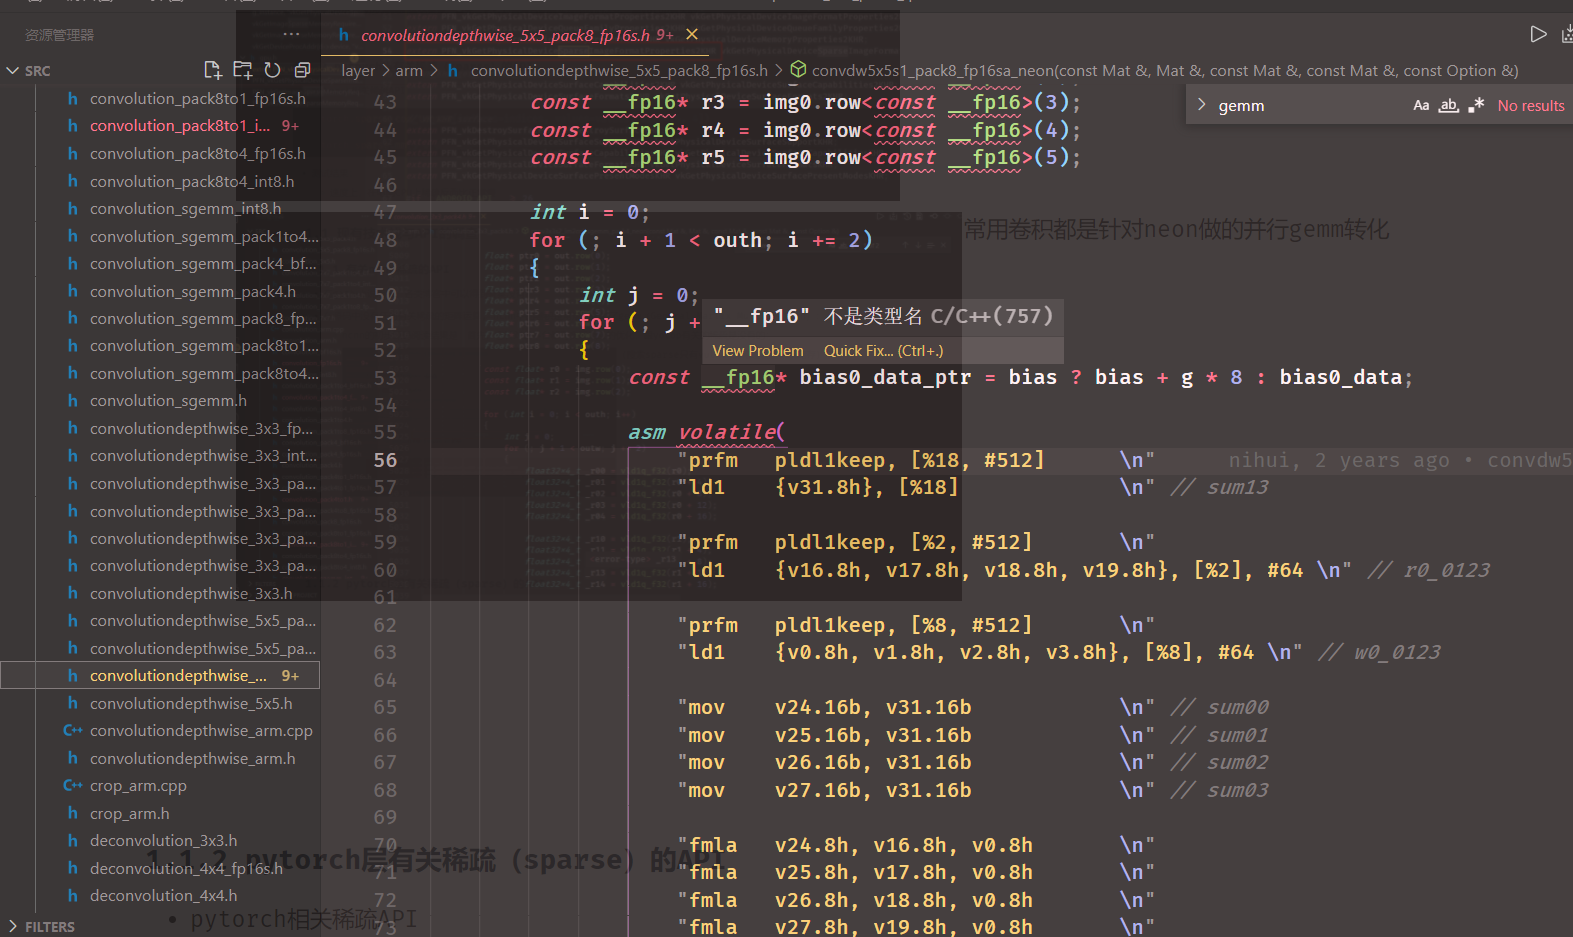This screenshot has height=937, width=1573.
Task: Toggle Match Whole Word in find widget
Action: [x=1448, y=105]
